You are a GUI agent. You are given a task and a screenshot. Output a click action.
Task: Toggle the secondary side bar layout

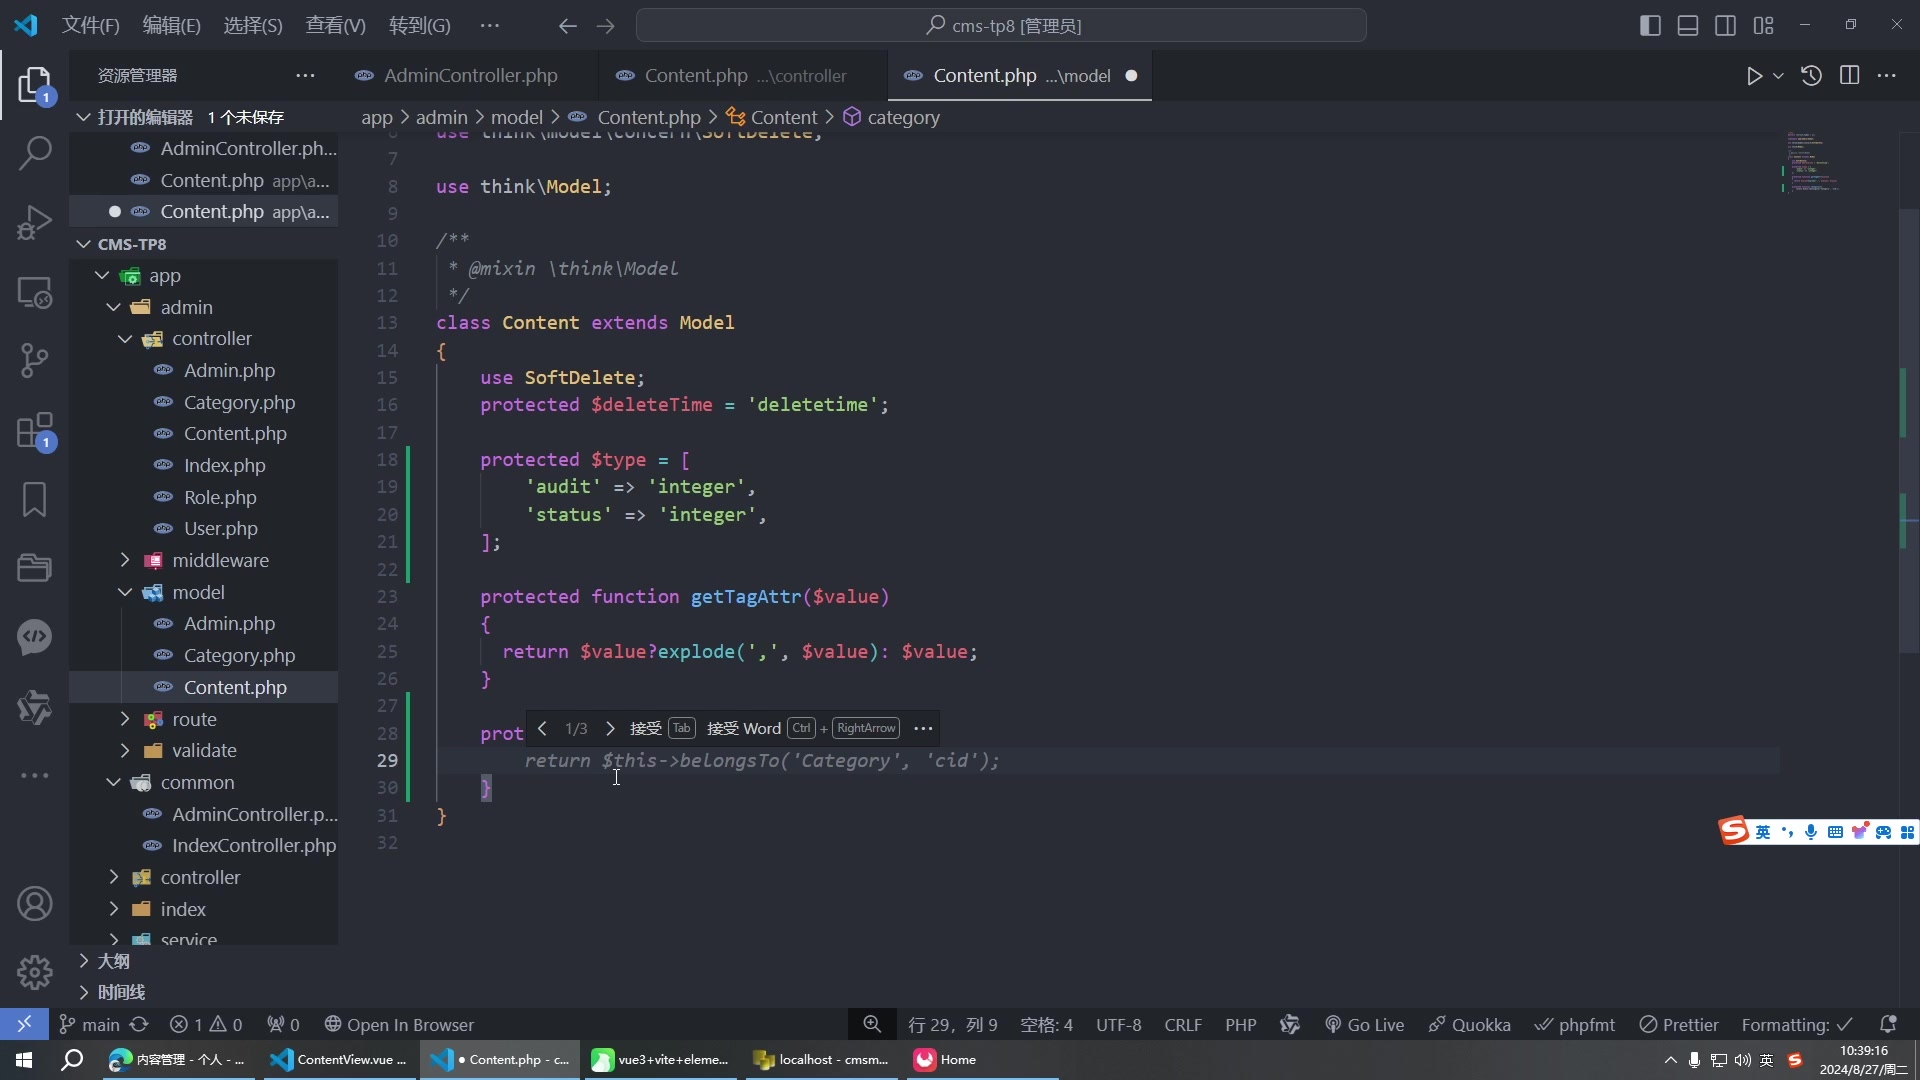1726,26
